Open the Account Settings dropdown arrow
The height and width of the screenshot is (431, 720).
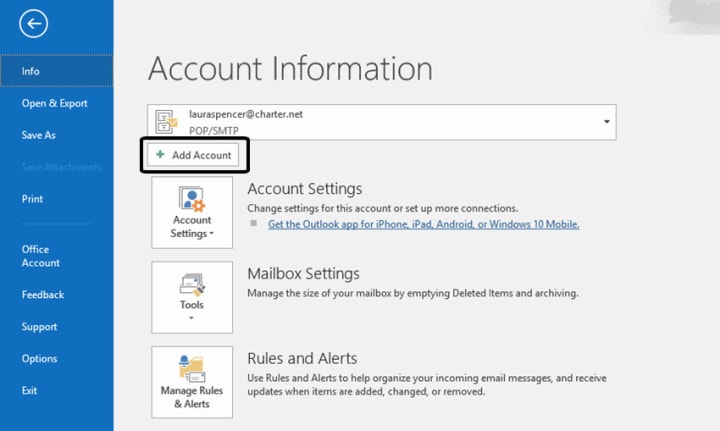click(x=212, y=234)
